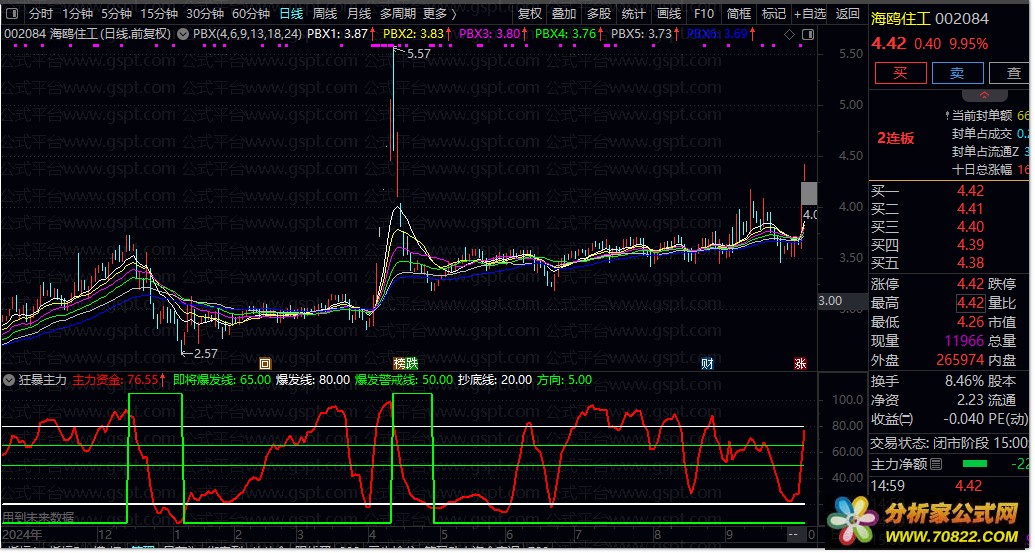
Task: Expand the 更多 periods menu
Action: coord(439,14)
